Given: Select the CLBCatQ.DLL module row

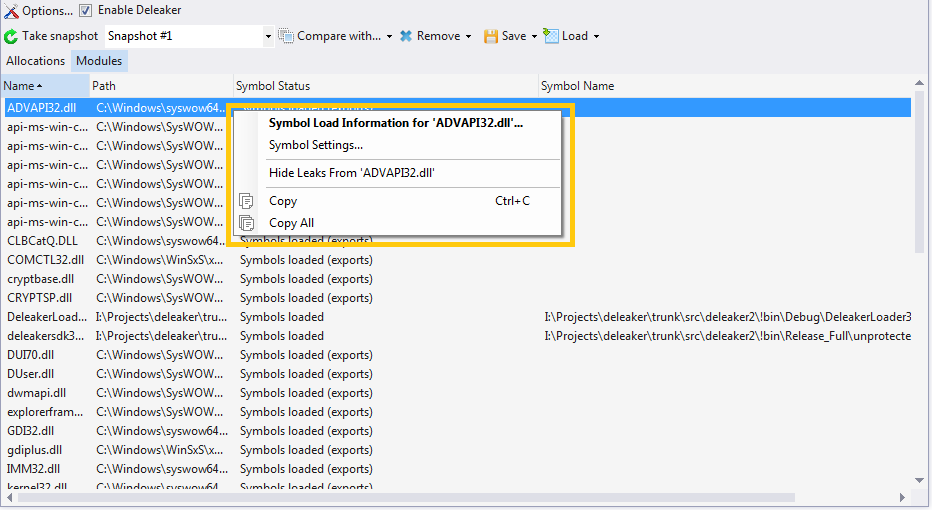Looking at the screenshot, I should coord(456,241).
